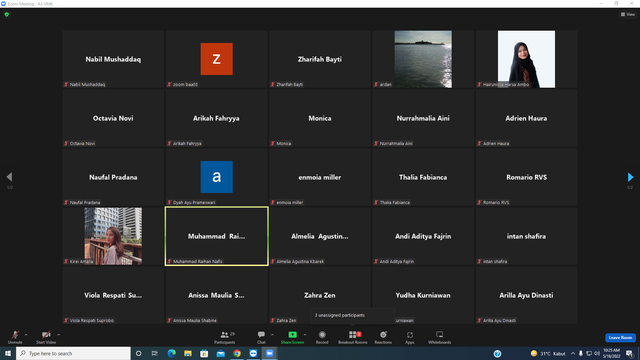Click the highlighted Muhammad Raihan Nafis tile
The height and width of the screenshot is (360, 640).
pos(216,236)
